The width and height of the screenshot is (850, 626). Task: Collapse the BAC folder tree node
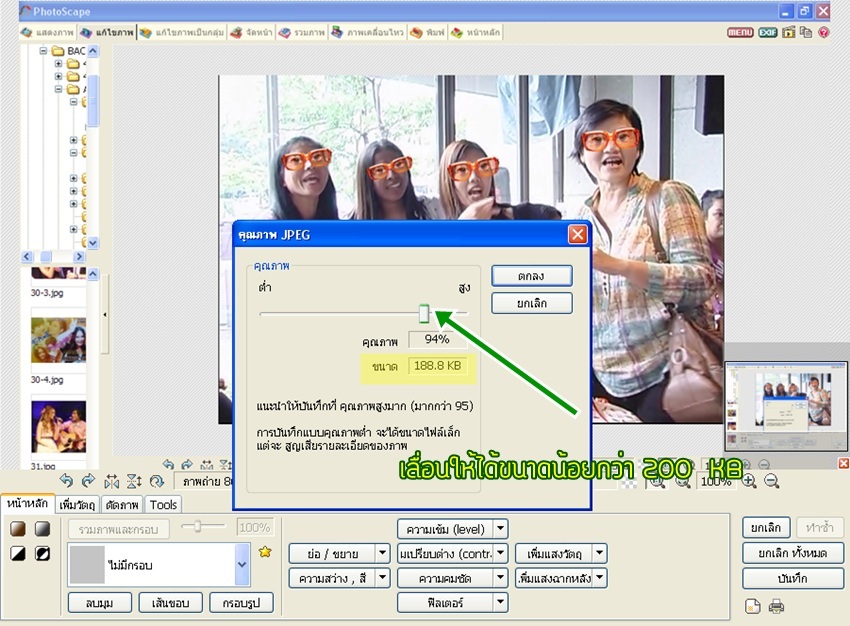tap(43, 51)
